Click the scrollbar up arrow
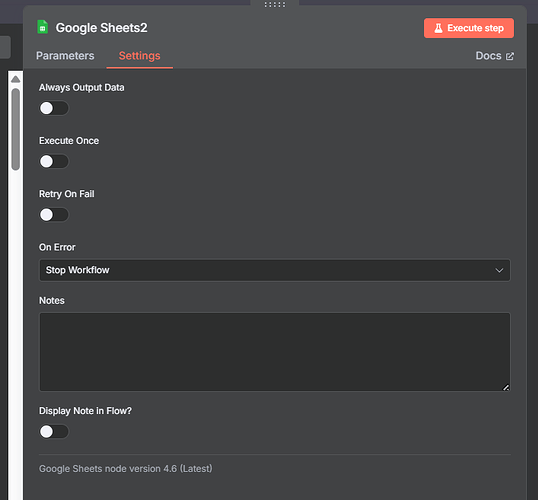538x500 pixels. pyautogui.click(x=15, y=79)
